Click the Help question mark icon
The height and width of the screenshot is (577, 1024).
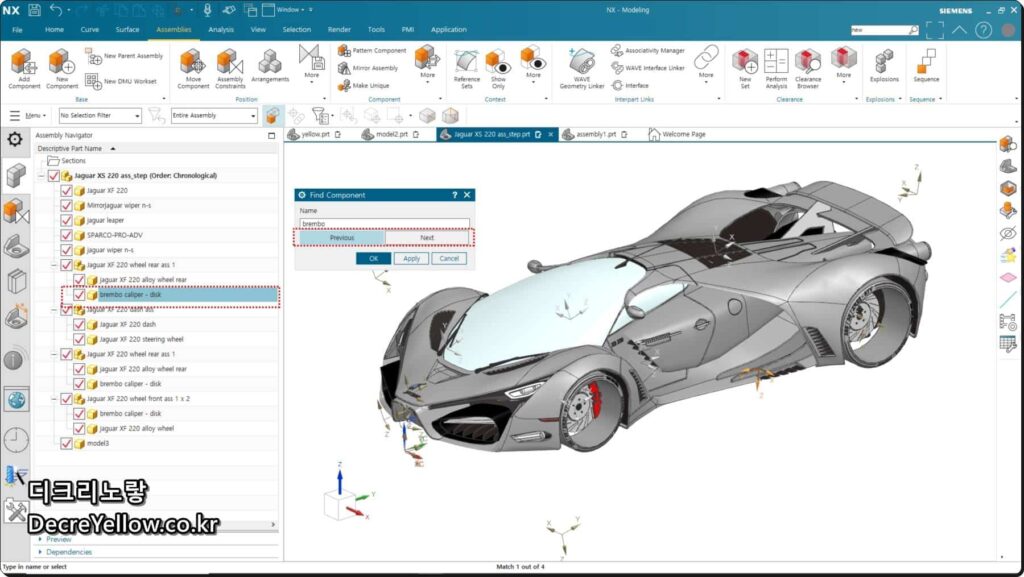(983, 30)
